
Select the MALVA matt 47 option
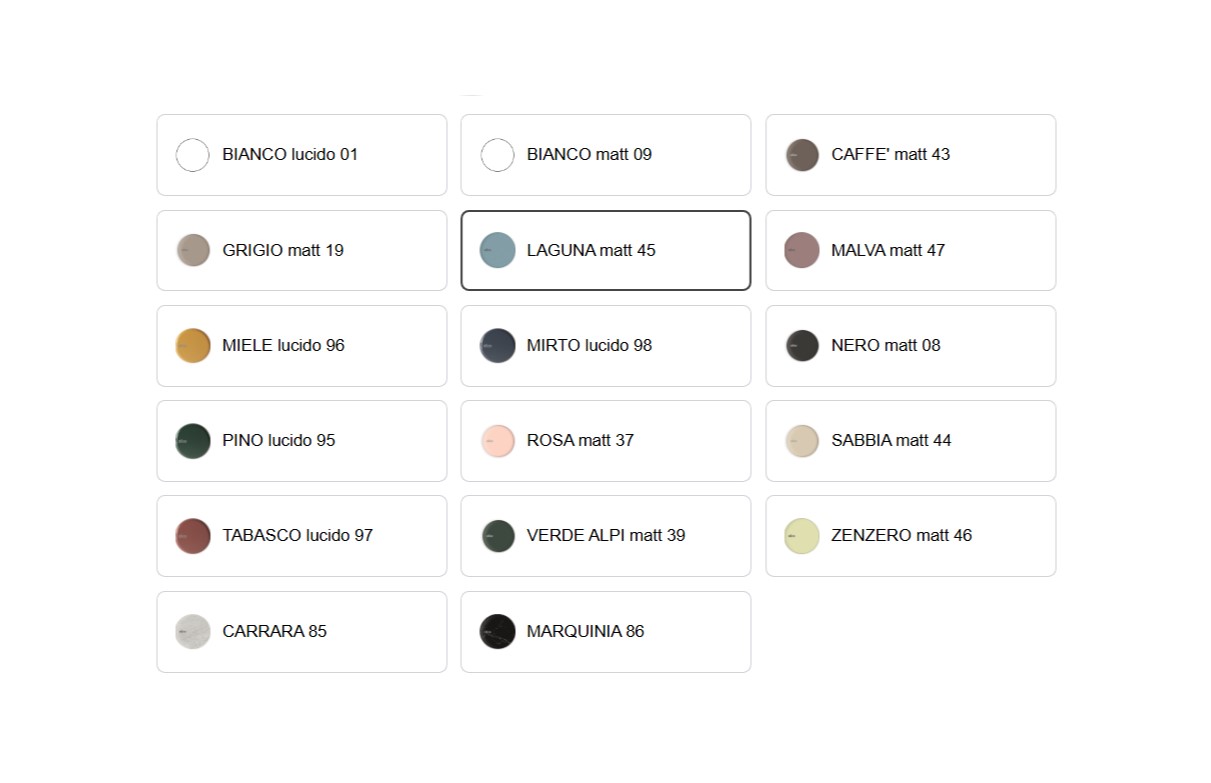910,250
